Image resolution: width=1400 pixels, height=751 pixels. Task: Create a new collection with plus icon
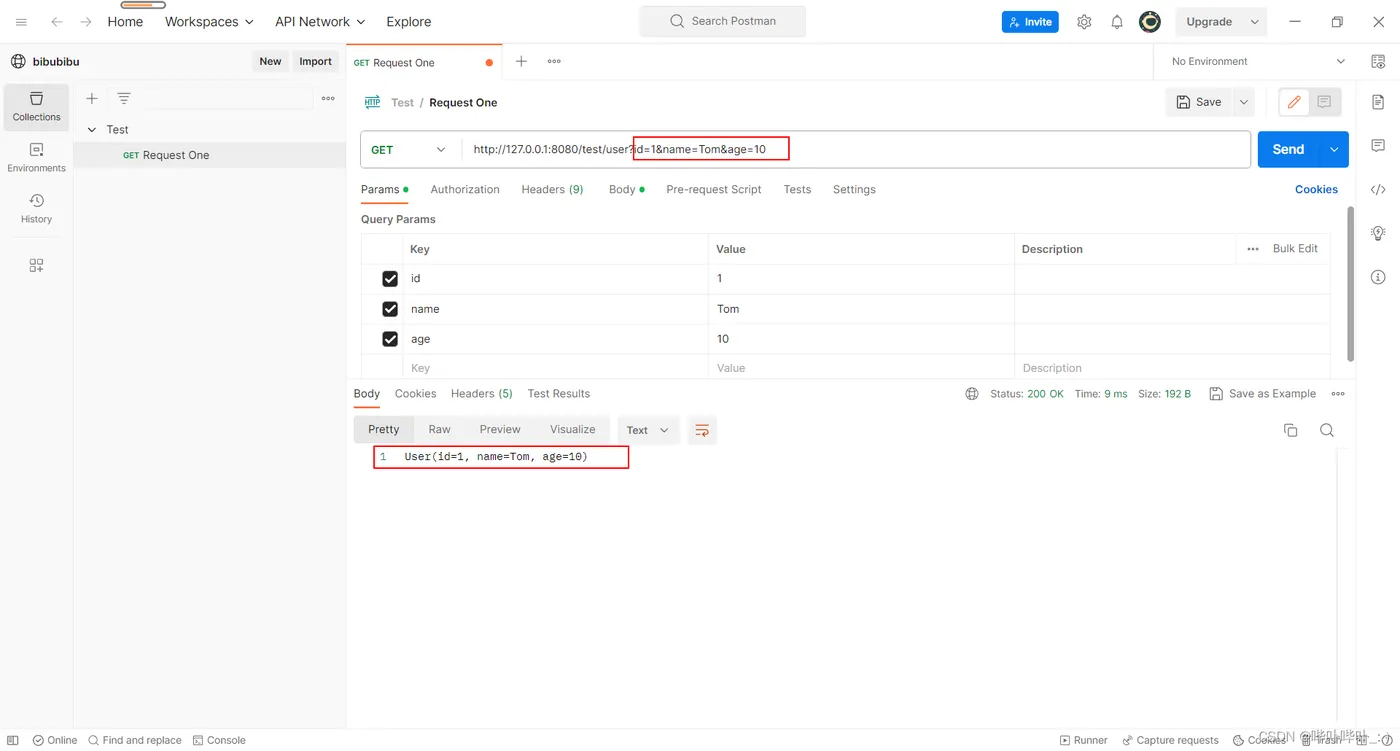(92, 98)
